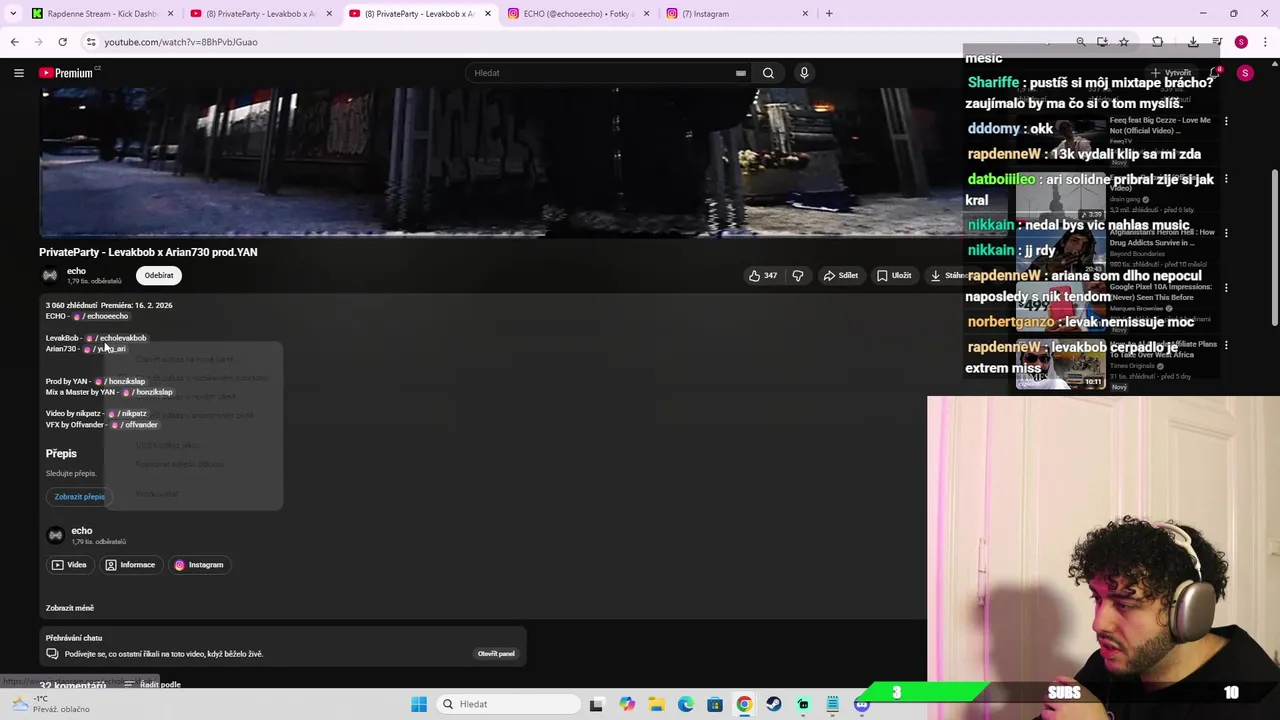1280x720 pixels.
Task: Open Feeq feat Big Cezze Love Me Not video
Action: 1159,125
